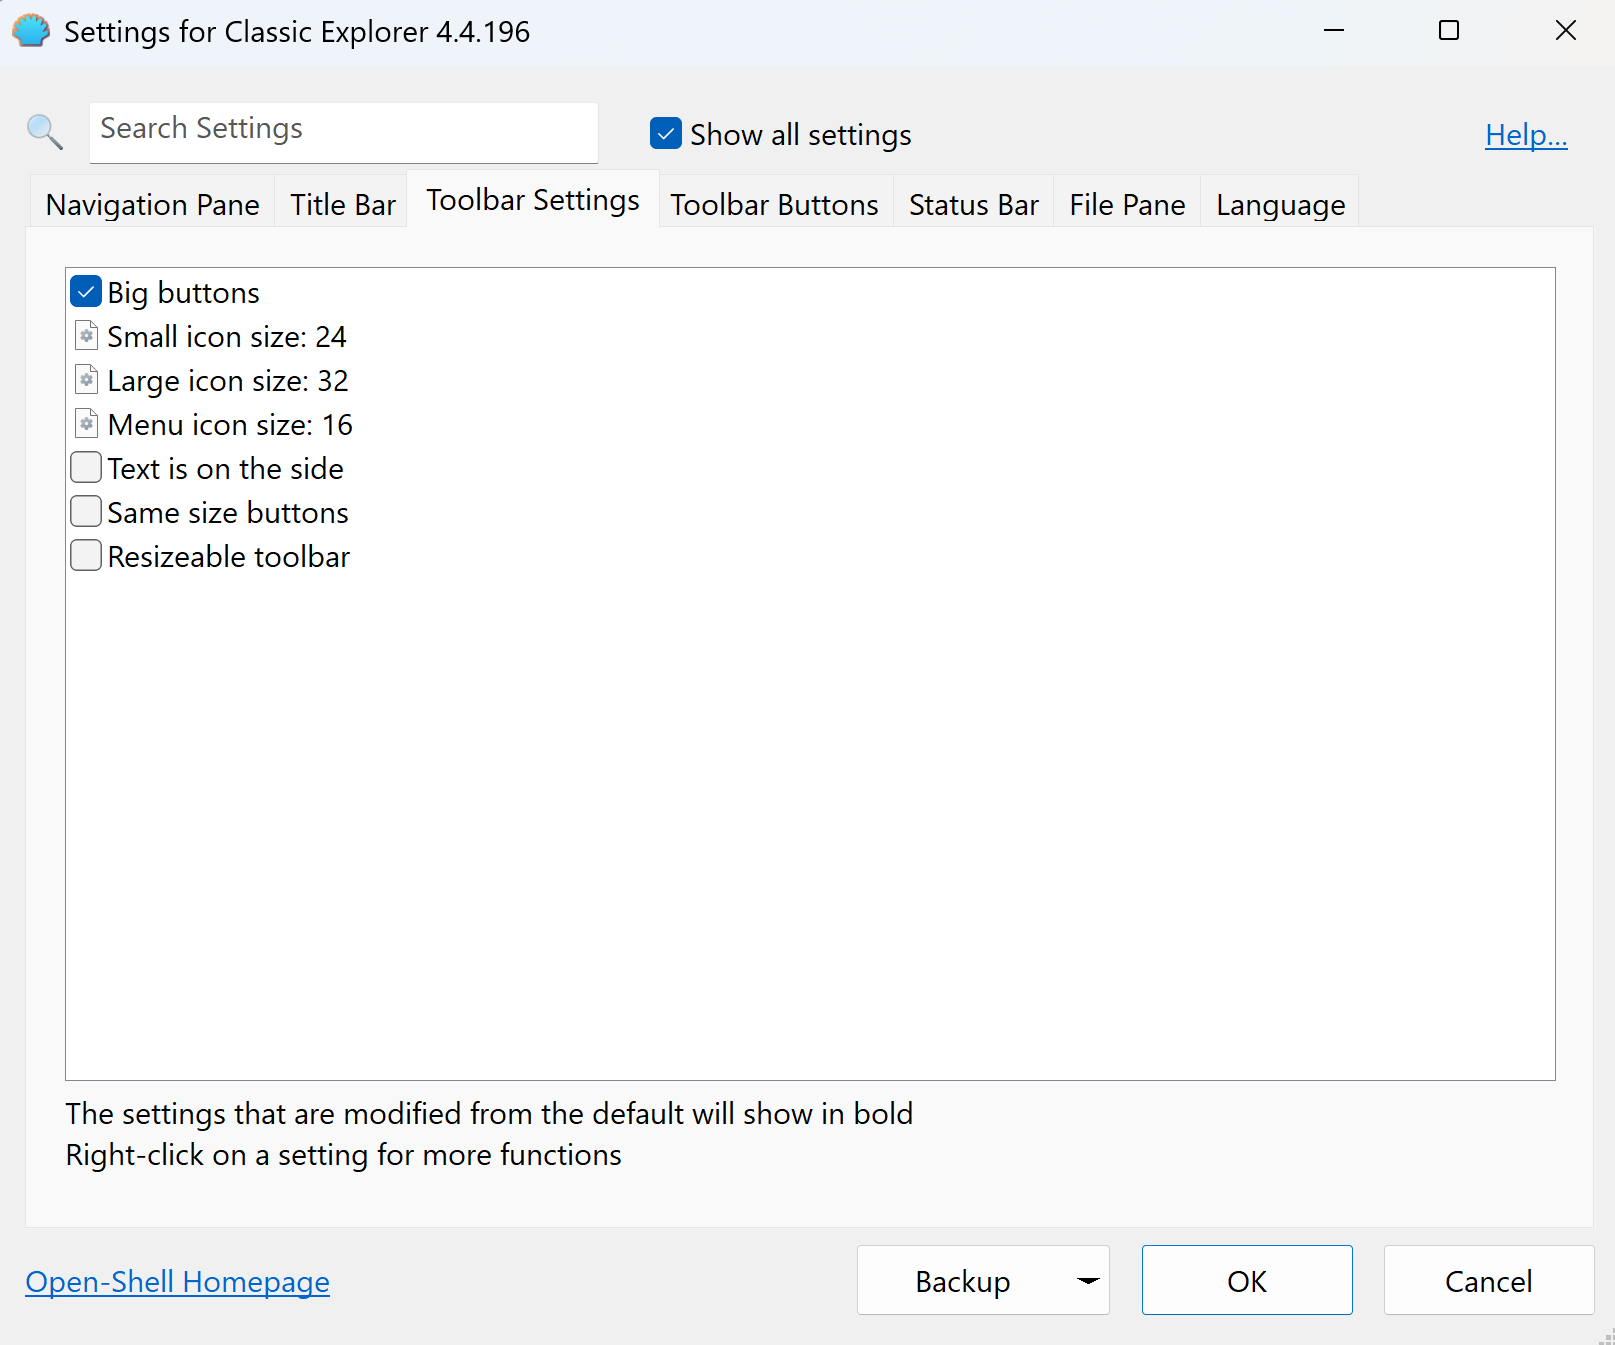Click the Search Settings input field
Viewport: 1615px width, 1345px height.
(344, 132)
